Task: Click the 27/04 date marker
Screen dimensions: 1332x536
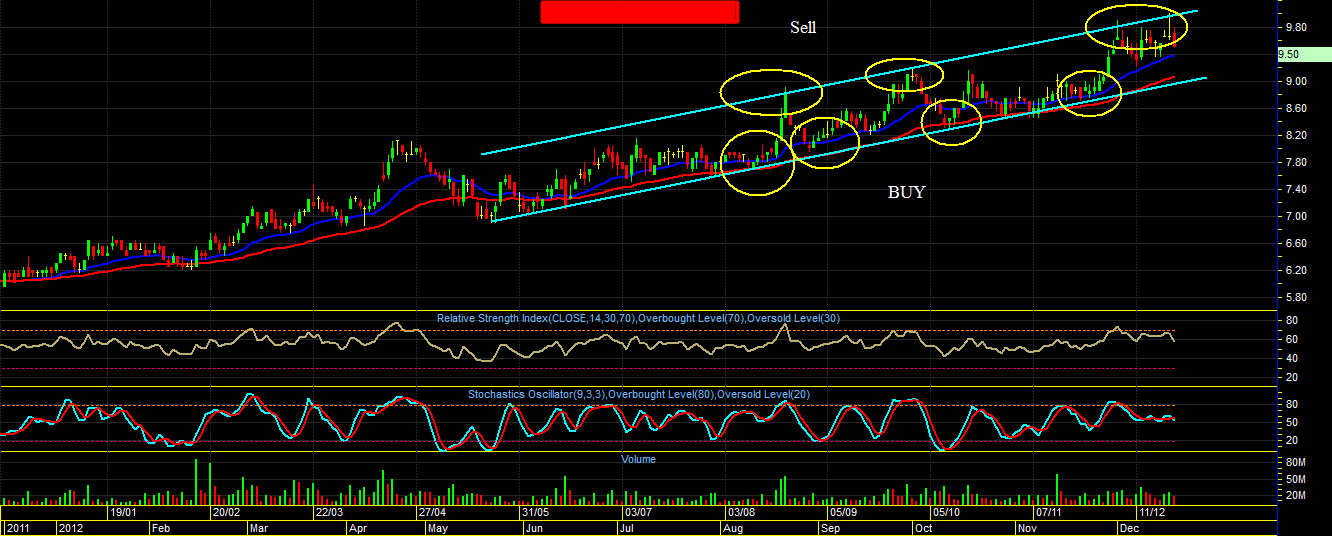Action: 433,511
